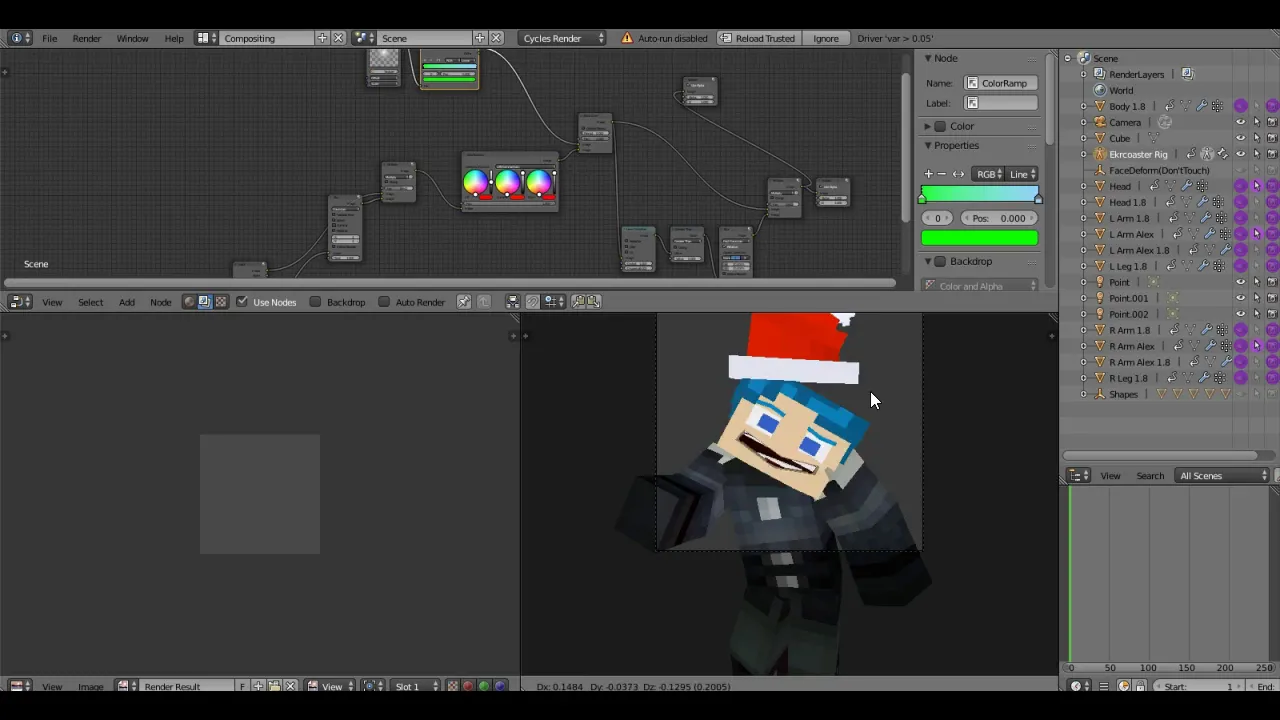Open the Linear interpolation dropdown
Viewport: 1280px width, 720px height.
coord(1022,174)
